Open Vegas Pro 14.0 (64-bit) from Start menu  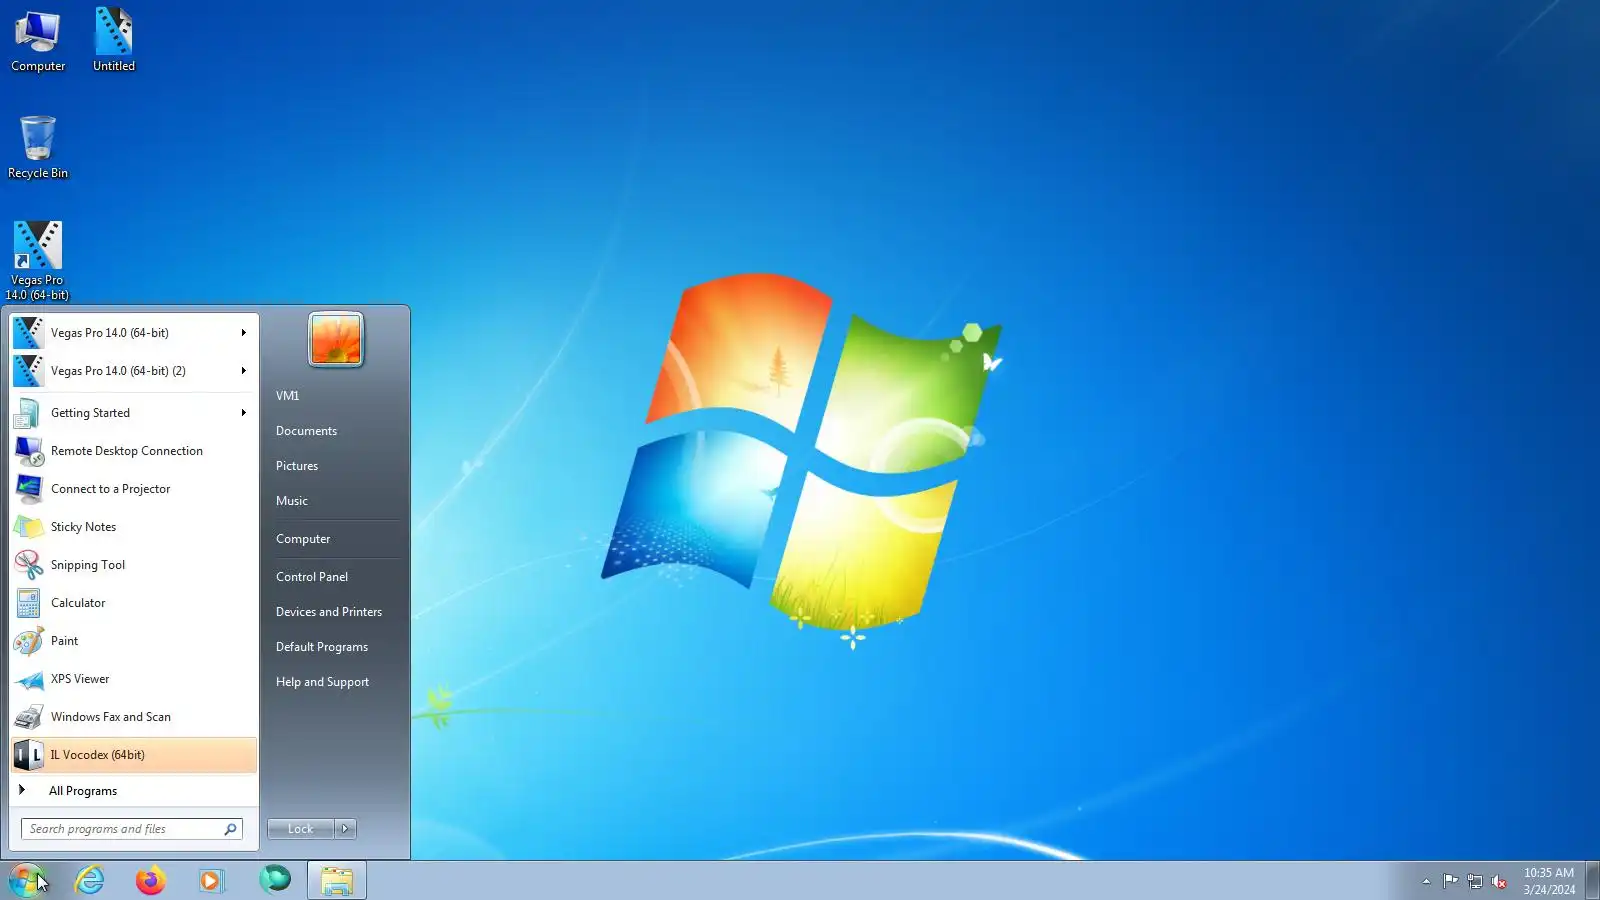134,333
